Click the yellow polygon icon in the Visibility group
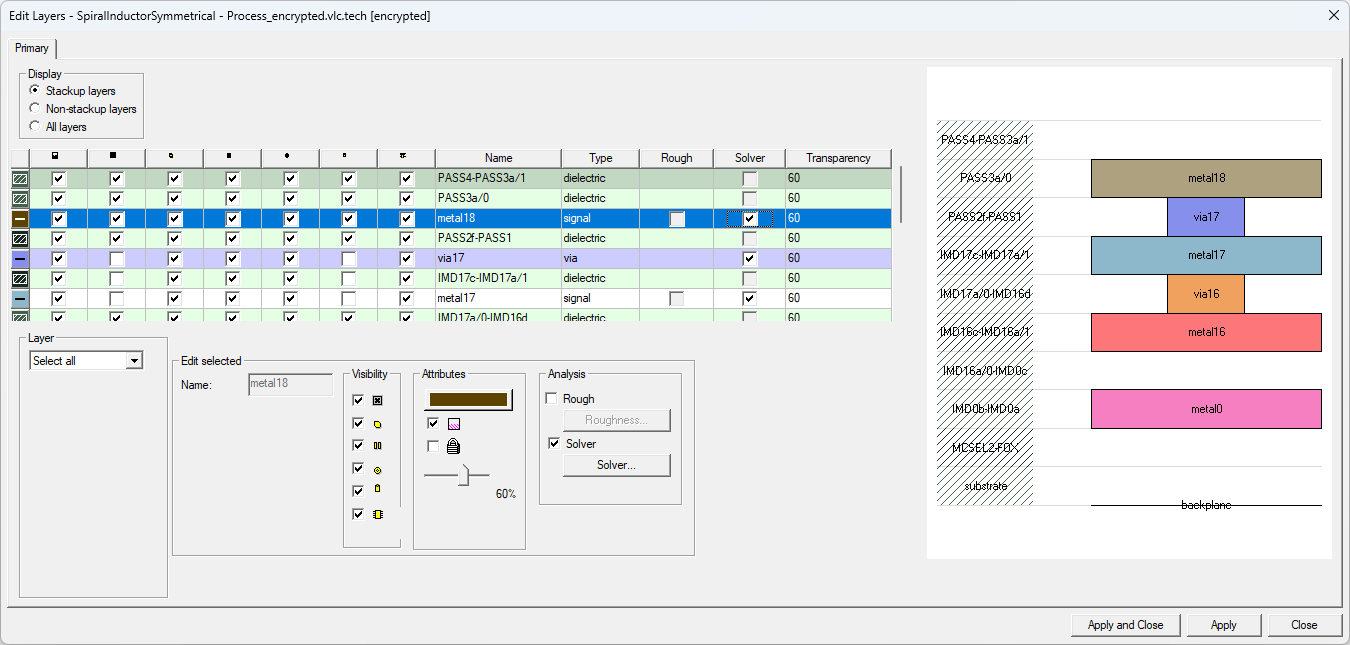1350x645 pixels. point(378,425)
